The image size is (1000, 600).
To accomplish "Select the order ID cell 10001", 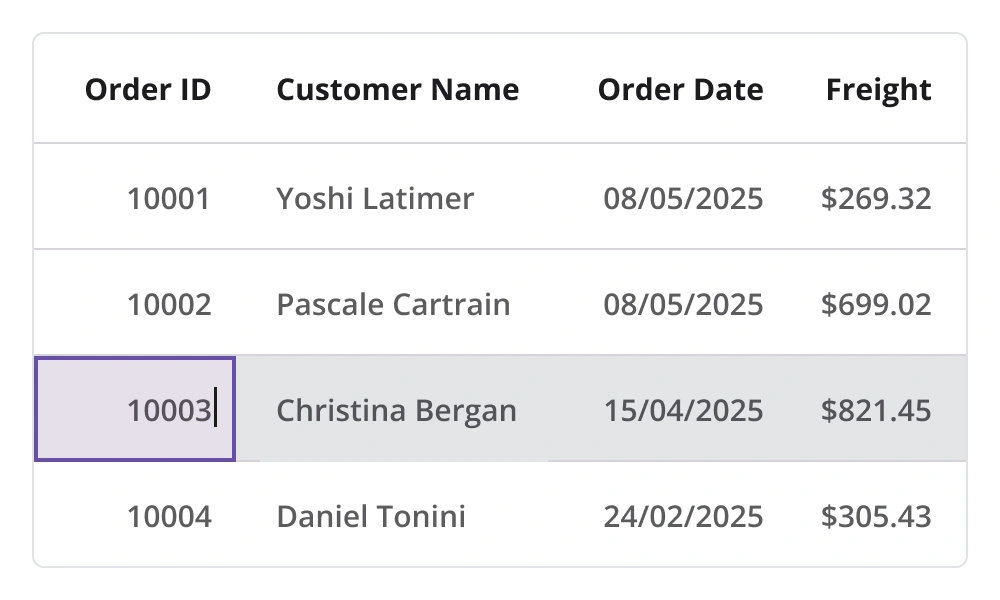I will [x=169, y=198].
